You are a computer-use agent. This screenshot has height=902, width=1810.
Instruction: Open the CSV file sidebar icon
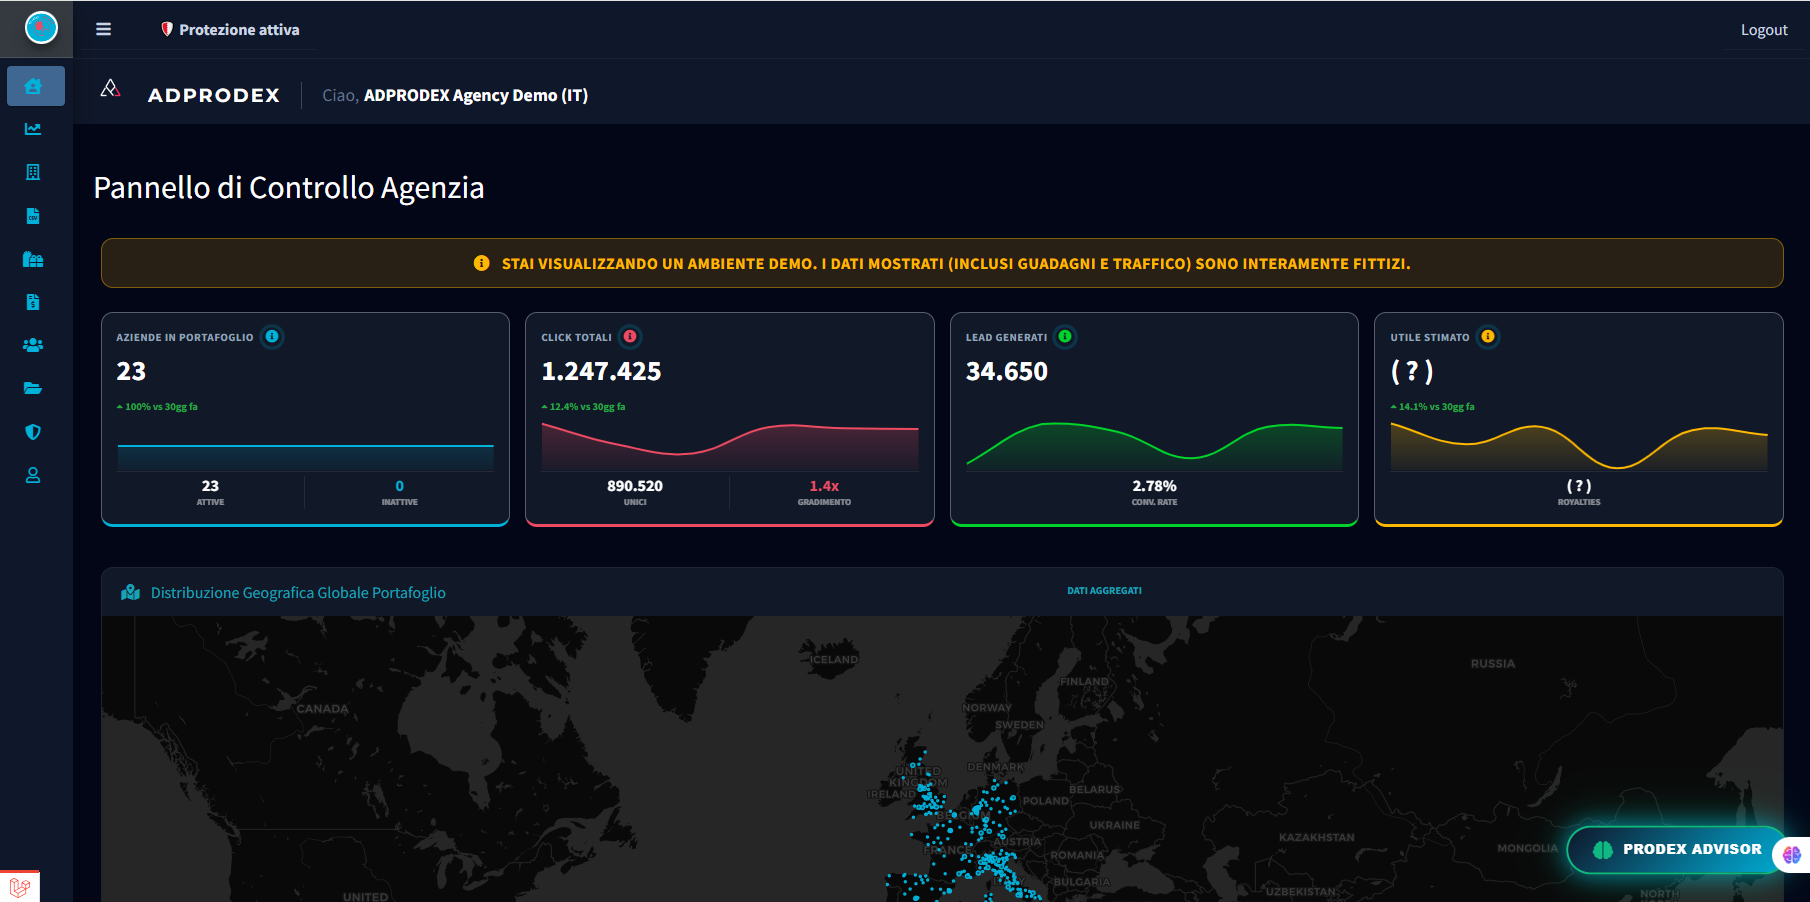point(33,216)
